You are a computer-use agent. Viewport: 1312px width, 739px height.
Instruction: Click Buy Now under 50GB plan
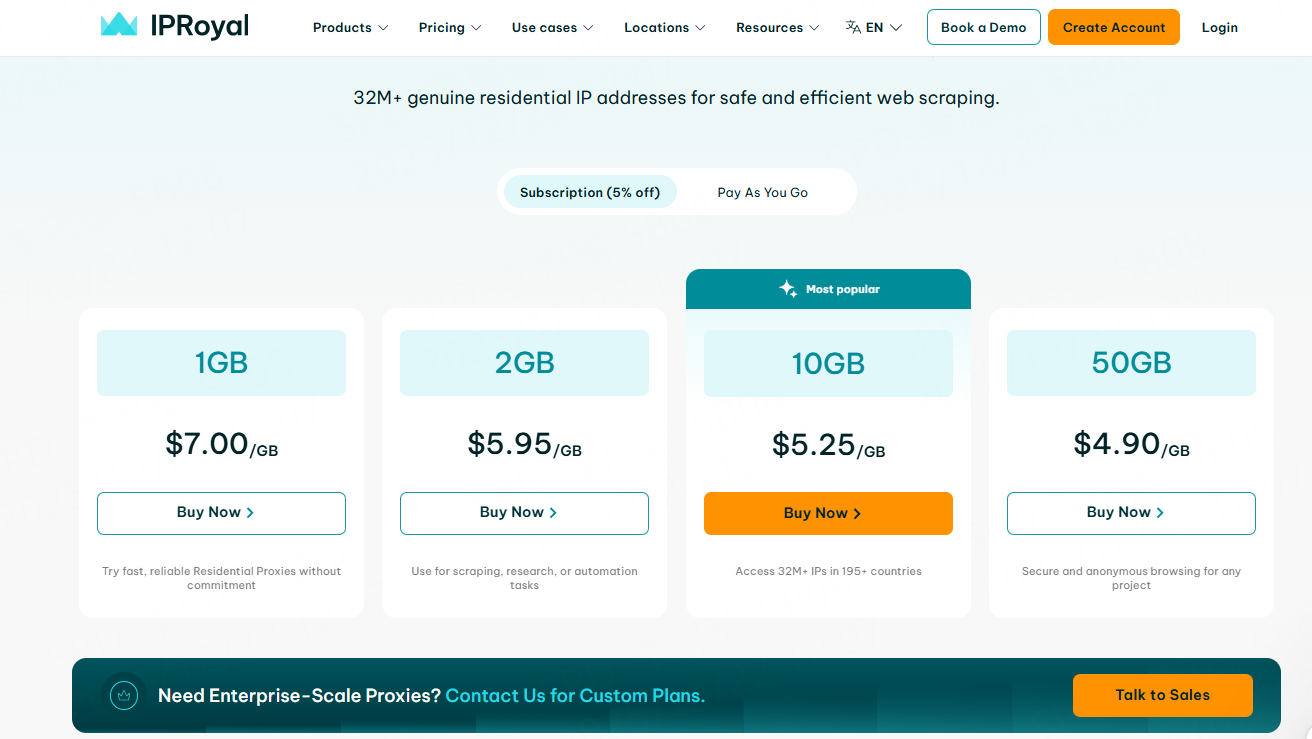coord(1131,513)
